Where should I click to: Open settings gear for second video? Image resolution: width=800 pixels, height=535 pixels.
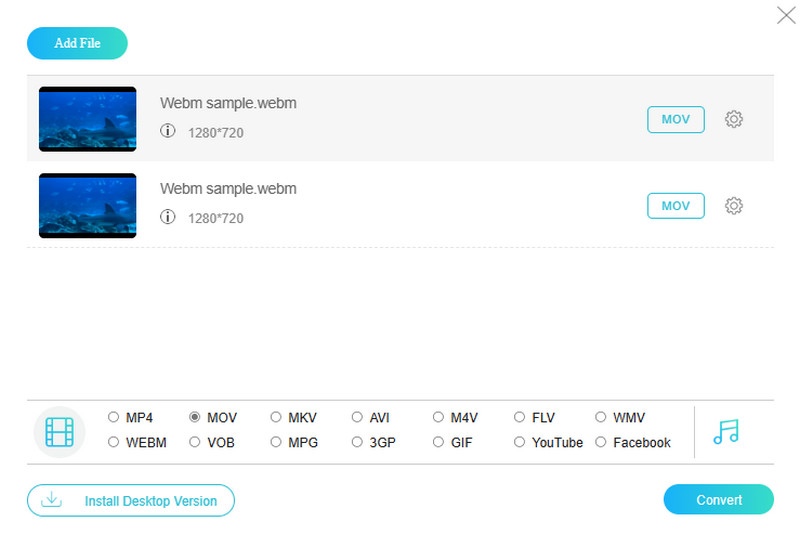733,206
